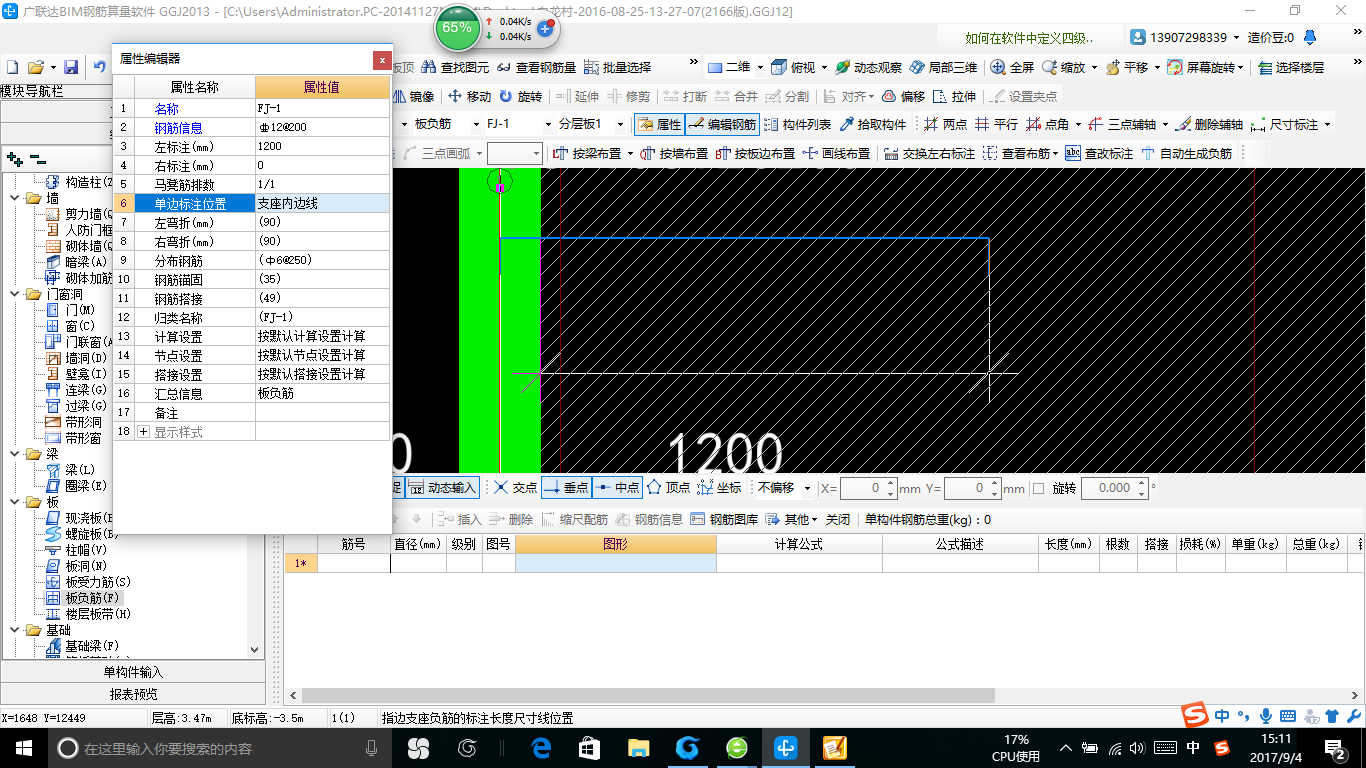Open the 分层板1 layer dropdown
The width and height of the screenshot is (1366, 768).
click(621, 124)
